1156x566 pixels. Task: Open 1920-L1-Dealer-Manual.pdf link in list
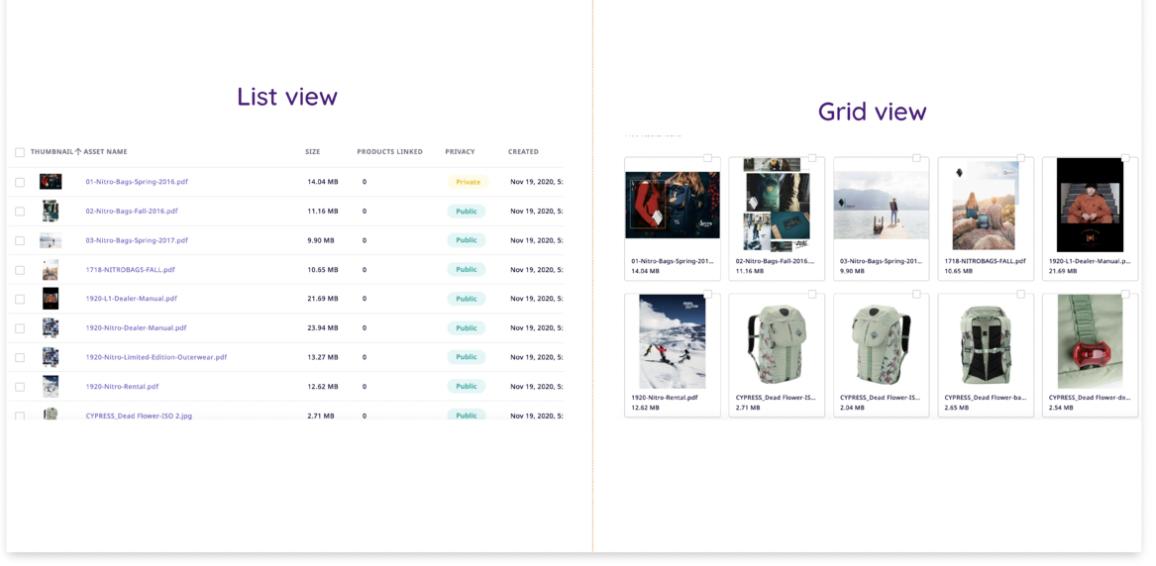pos(131,298)
